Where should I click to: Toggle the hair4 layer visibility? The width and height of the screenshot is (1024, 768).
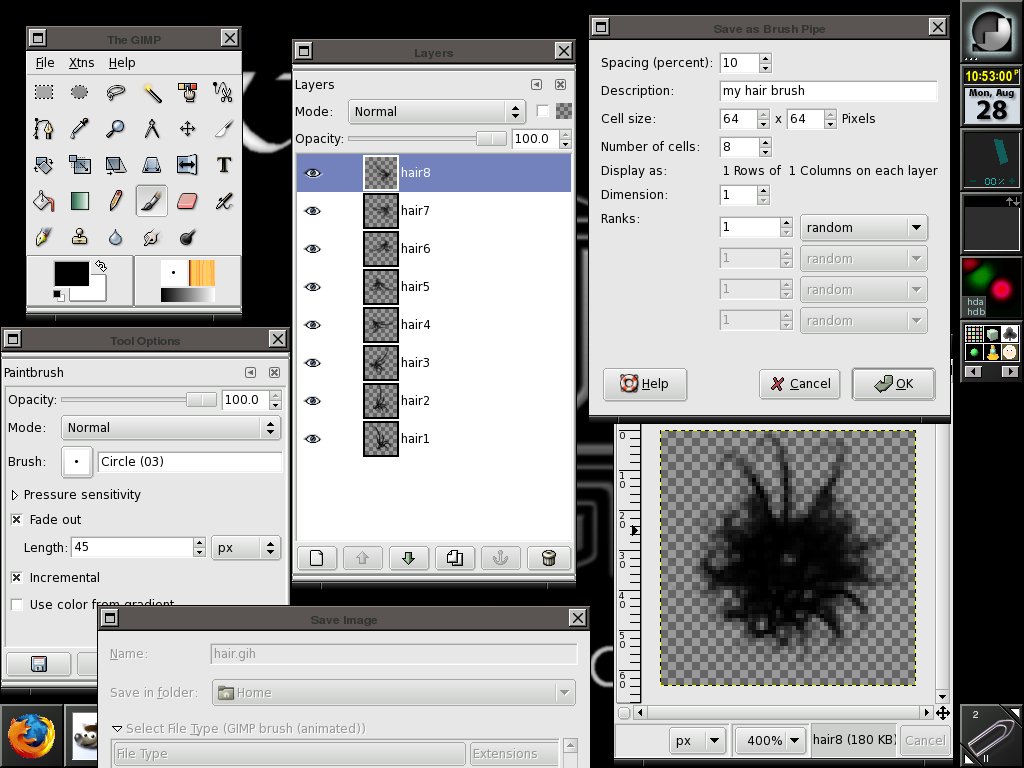pos(313,325)
